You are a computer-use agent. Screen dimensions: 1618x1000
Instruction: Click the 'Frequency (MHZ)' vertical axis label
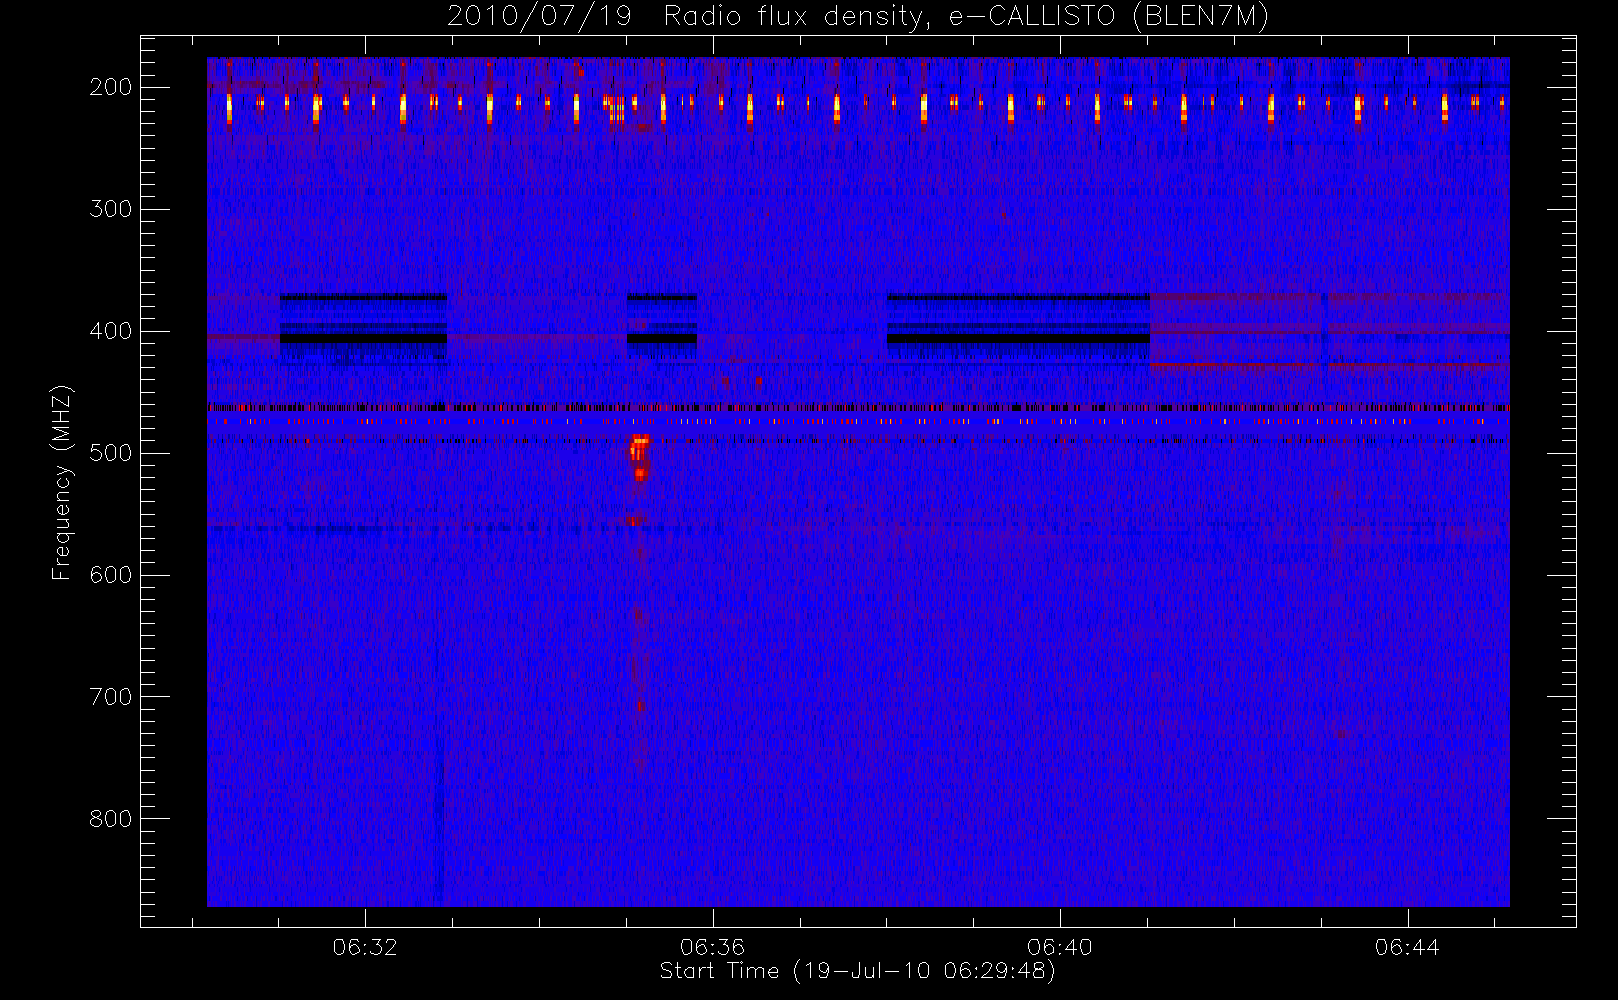point(62,483)
